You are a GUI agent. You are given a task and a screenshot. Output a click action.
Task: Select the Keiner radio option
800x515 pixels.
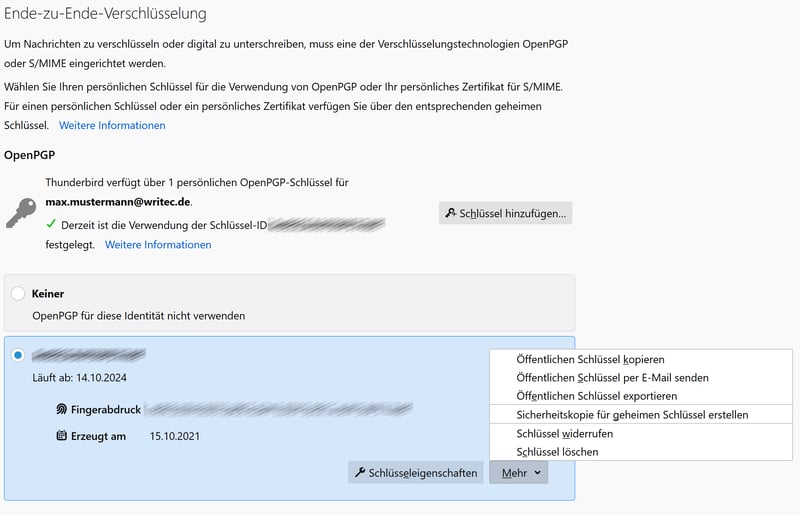(18, 294)
